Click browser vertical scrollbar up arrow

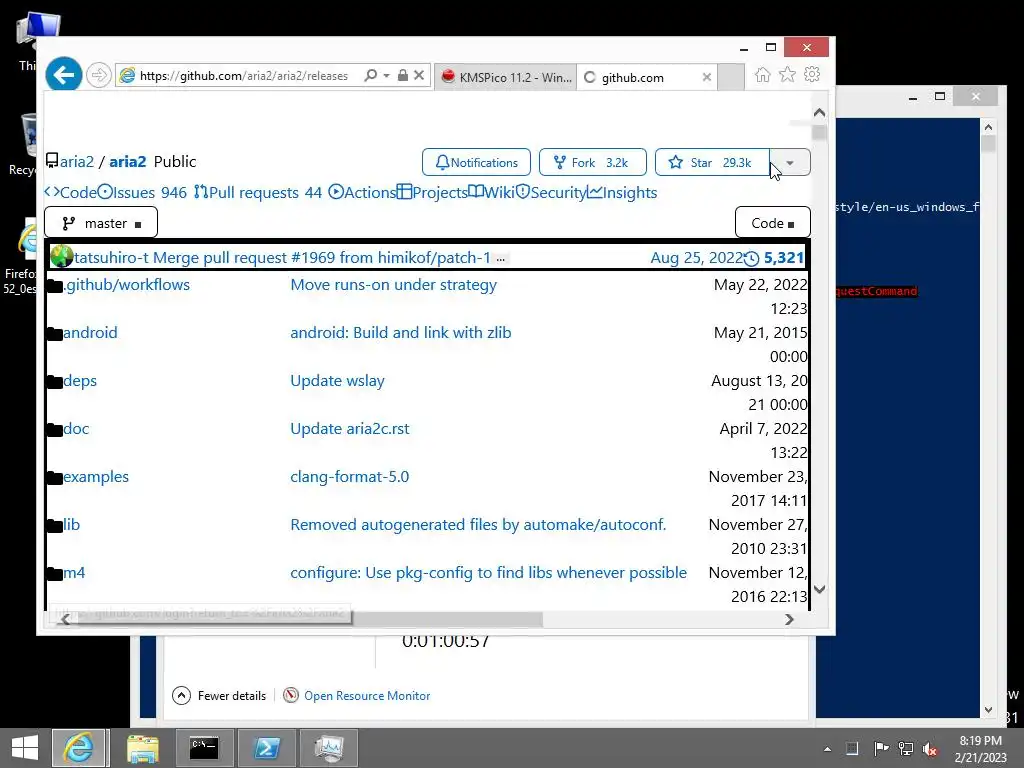[820, 113]
